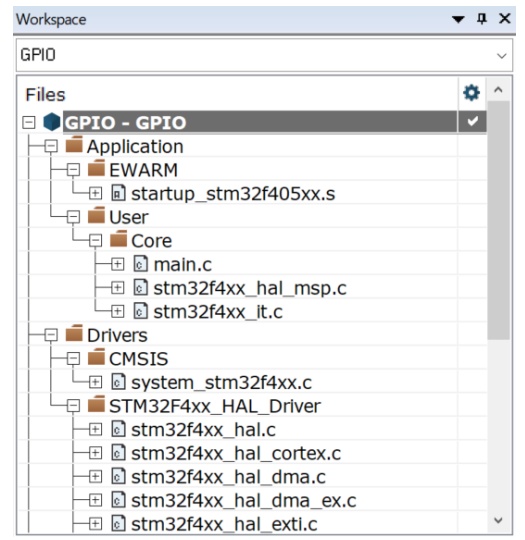Select stm32f4xx_hal_cortex.c file

click(236, 453)
